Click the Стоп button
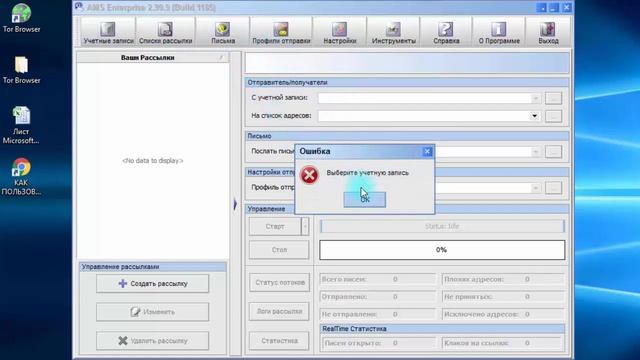 point(279,250)
